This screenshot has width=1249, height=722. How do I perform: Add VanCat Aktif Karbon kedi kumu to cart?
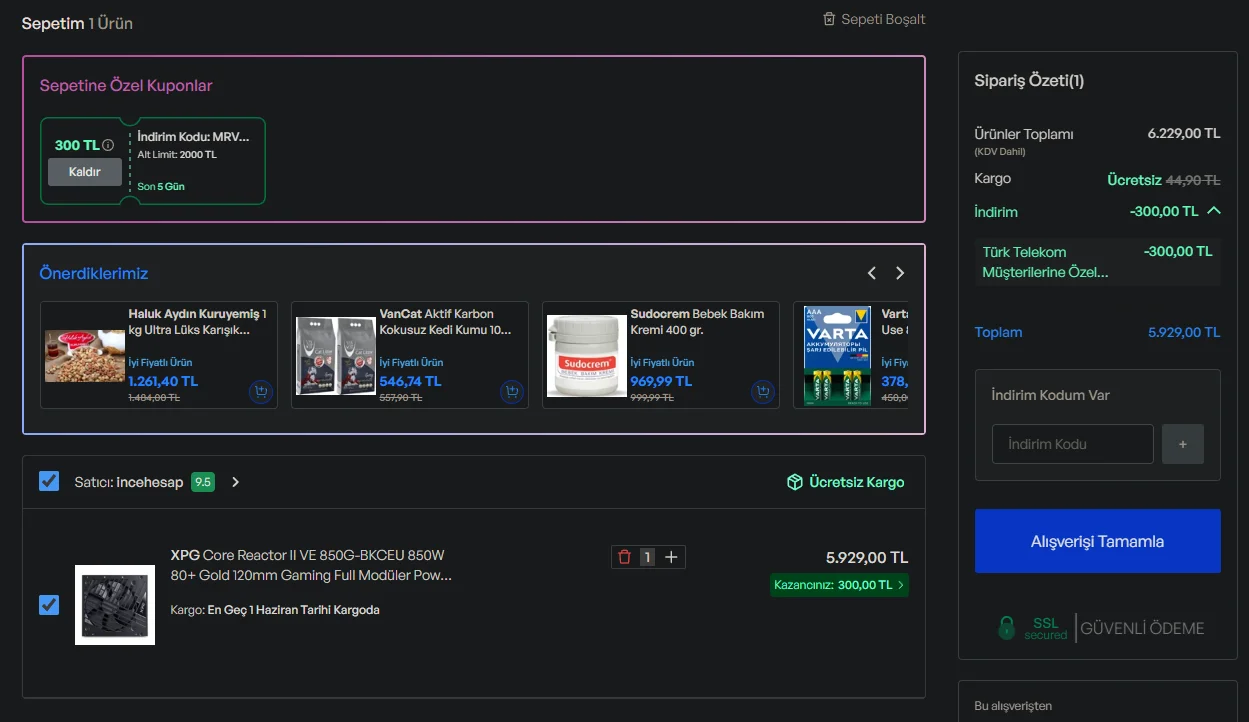511,392
